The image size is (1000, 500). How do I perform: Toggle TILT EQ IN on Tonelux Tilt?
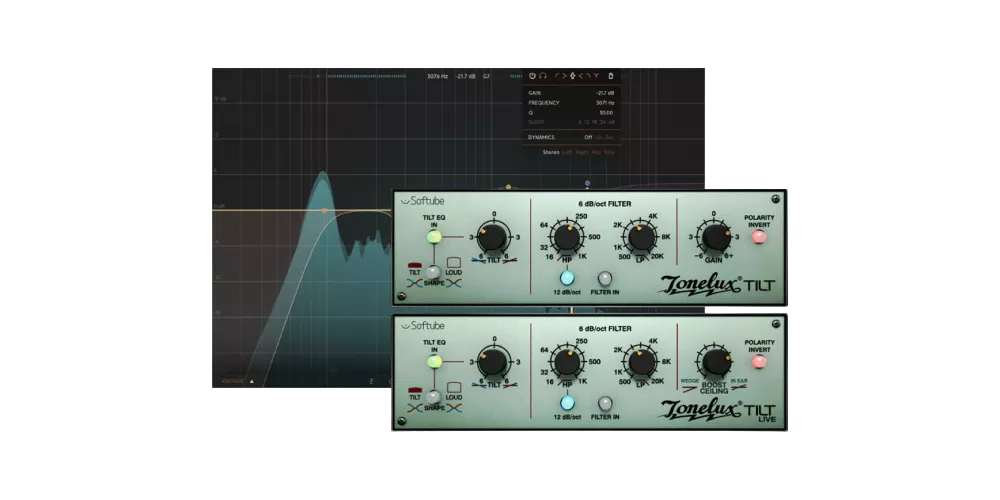[x=434, y=237]
